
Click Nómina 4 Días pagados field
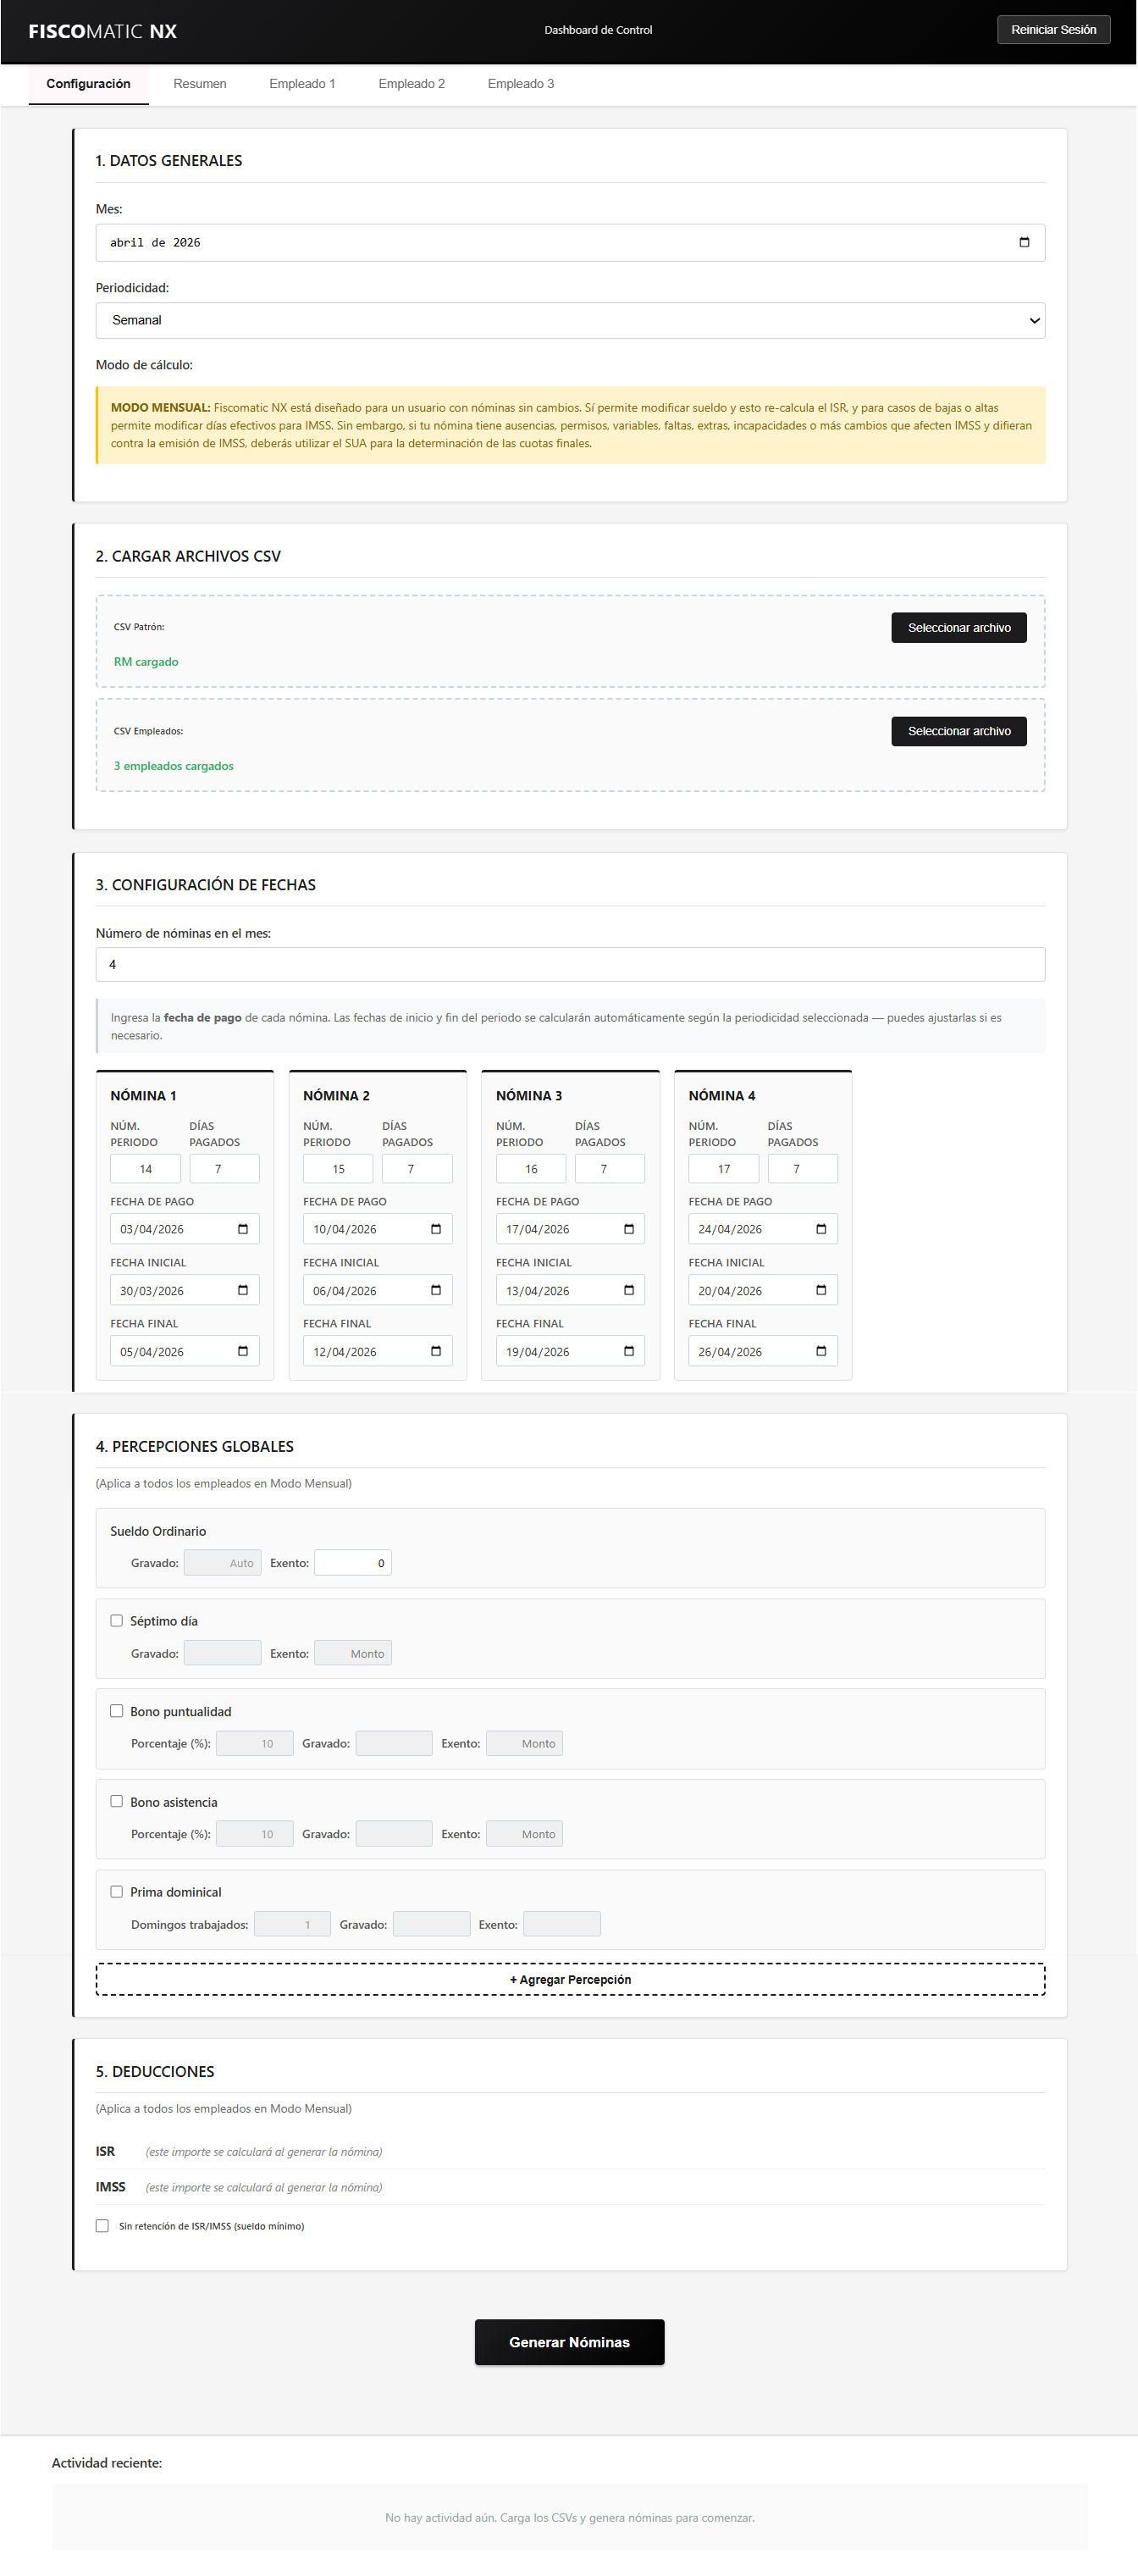[x=802, y=1169]
